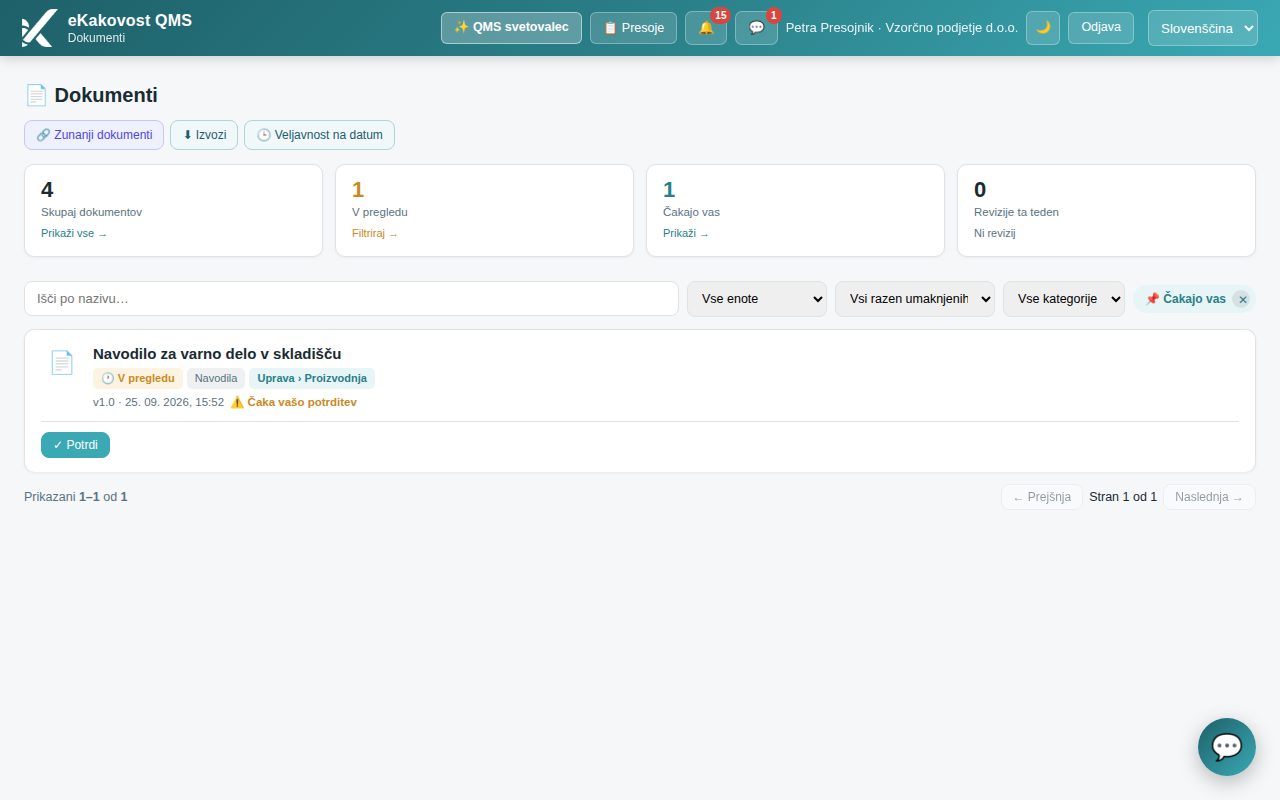Screen dimensions: 1280x800
Task: Open the messages speech bubble
Action: click(x=756, y=28)
